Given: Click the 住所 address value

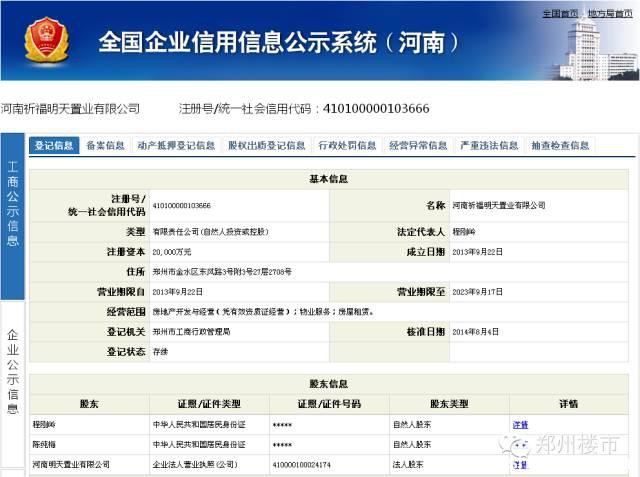Looking at the screenshot, I should click(x=222, y=272).
